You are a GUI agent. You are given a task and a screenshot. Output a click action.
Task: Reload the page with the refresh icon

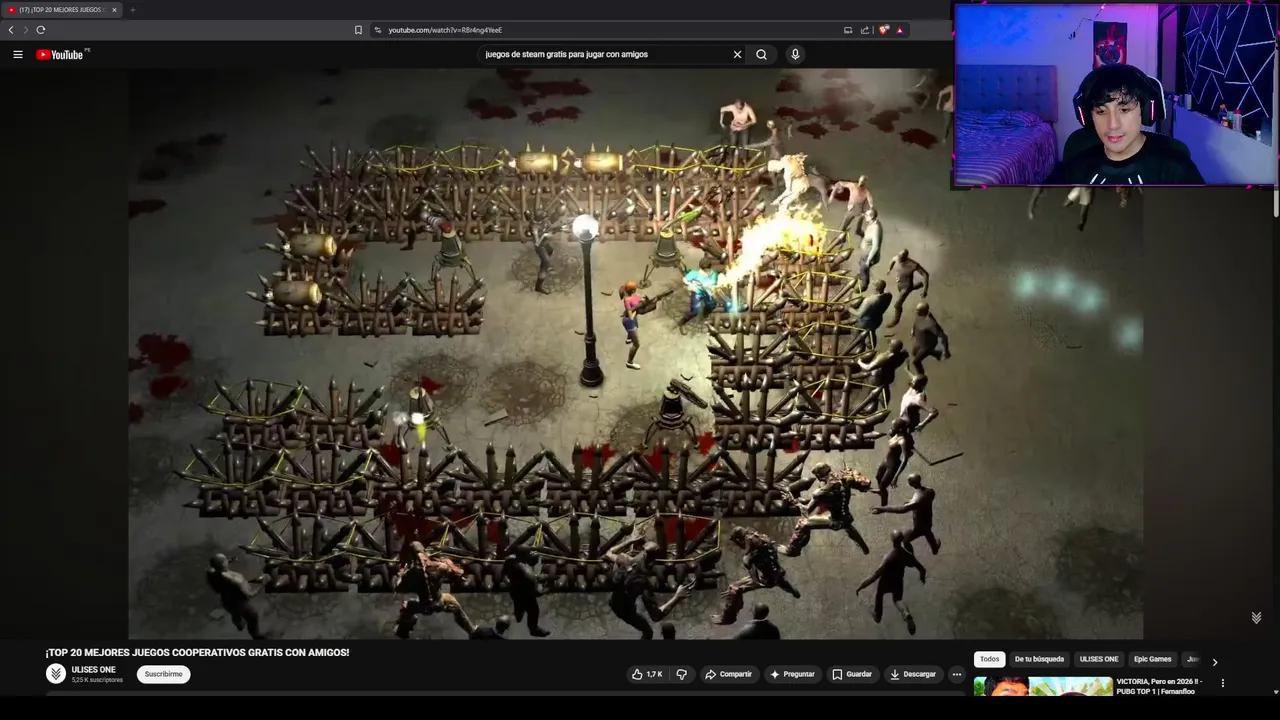click(x=41, y=30)
